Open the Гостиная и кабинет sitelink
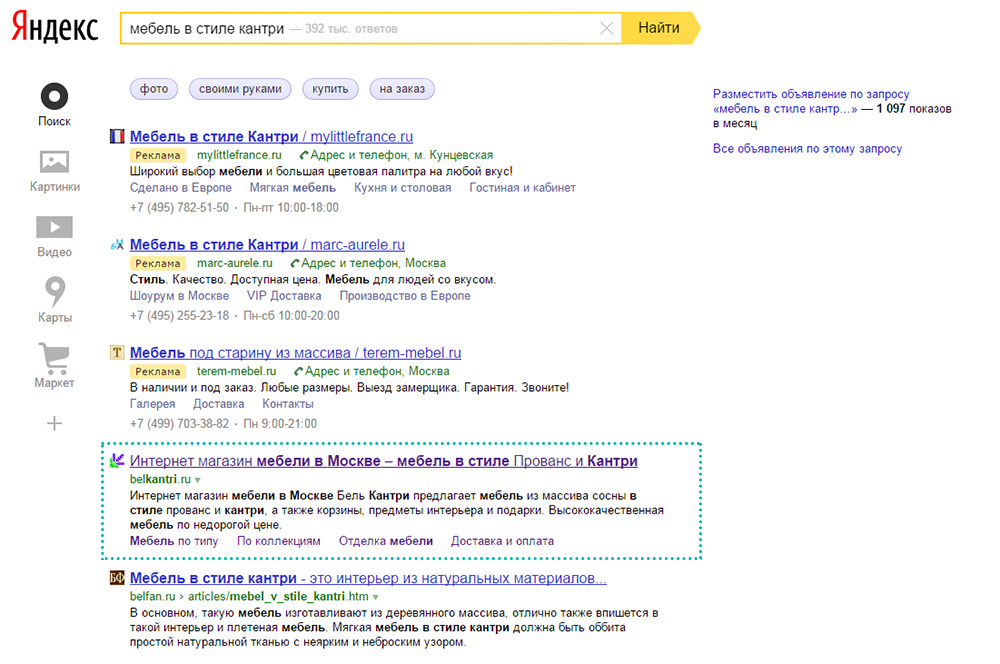1000x664 pixels. pos(522,188)
